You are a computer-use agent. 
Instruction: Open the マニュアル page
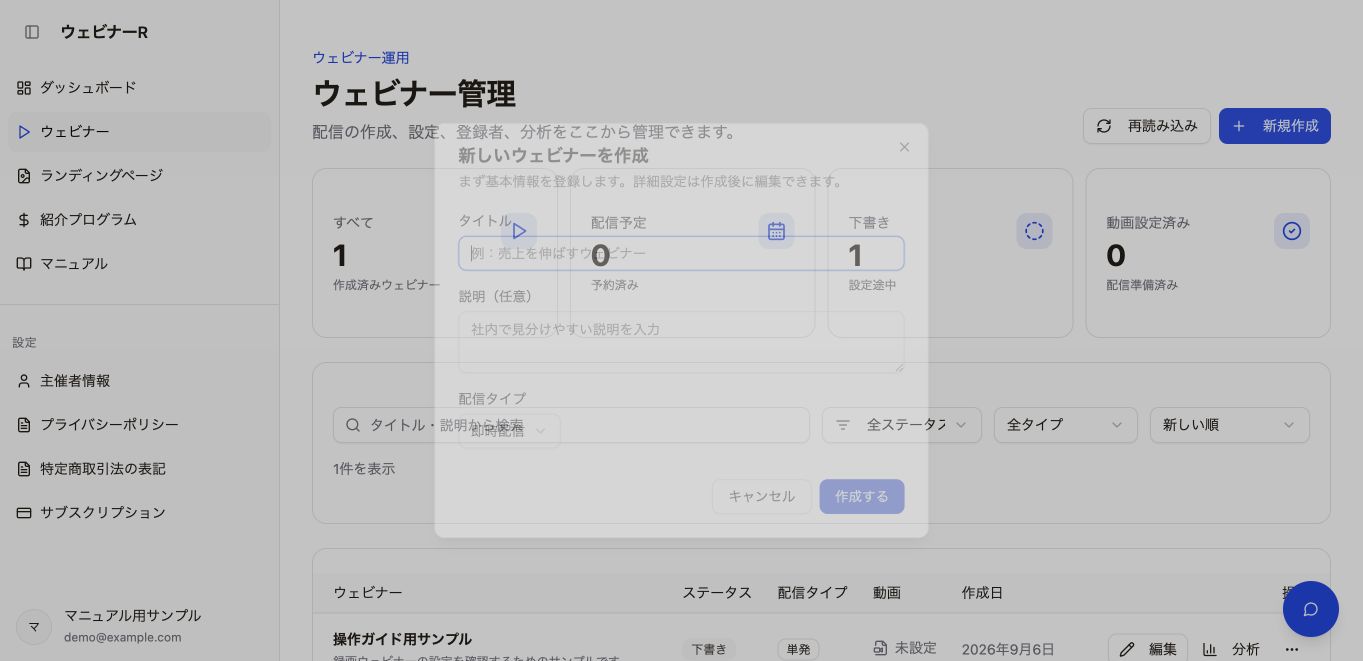tap(139, 264)
